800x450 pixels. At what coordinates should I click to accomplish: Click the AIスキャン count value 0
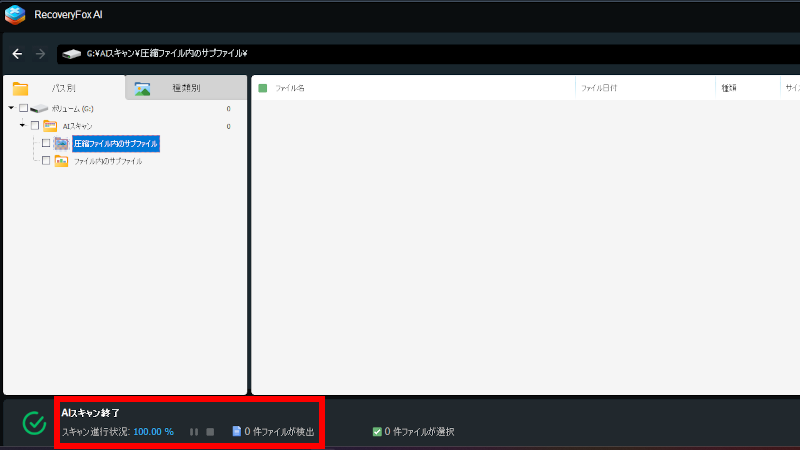(229, 126)
